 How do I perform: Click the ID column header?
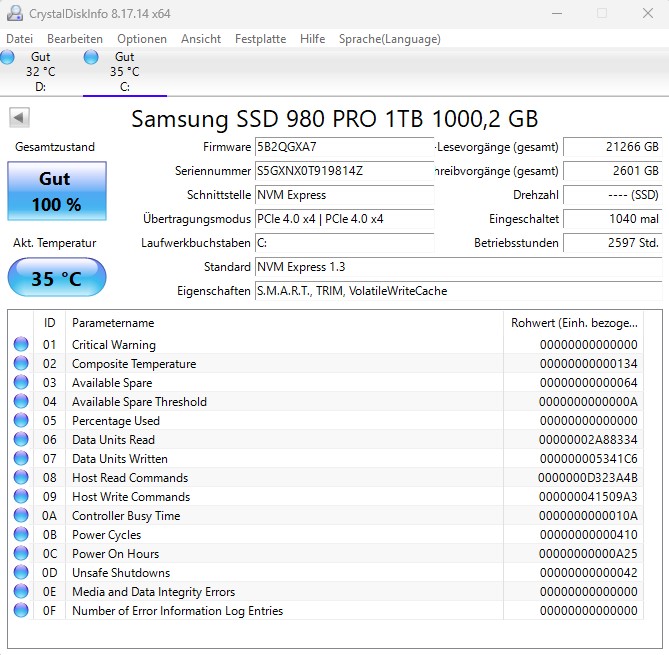(49, 323)
